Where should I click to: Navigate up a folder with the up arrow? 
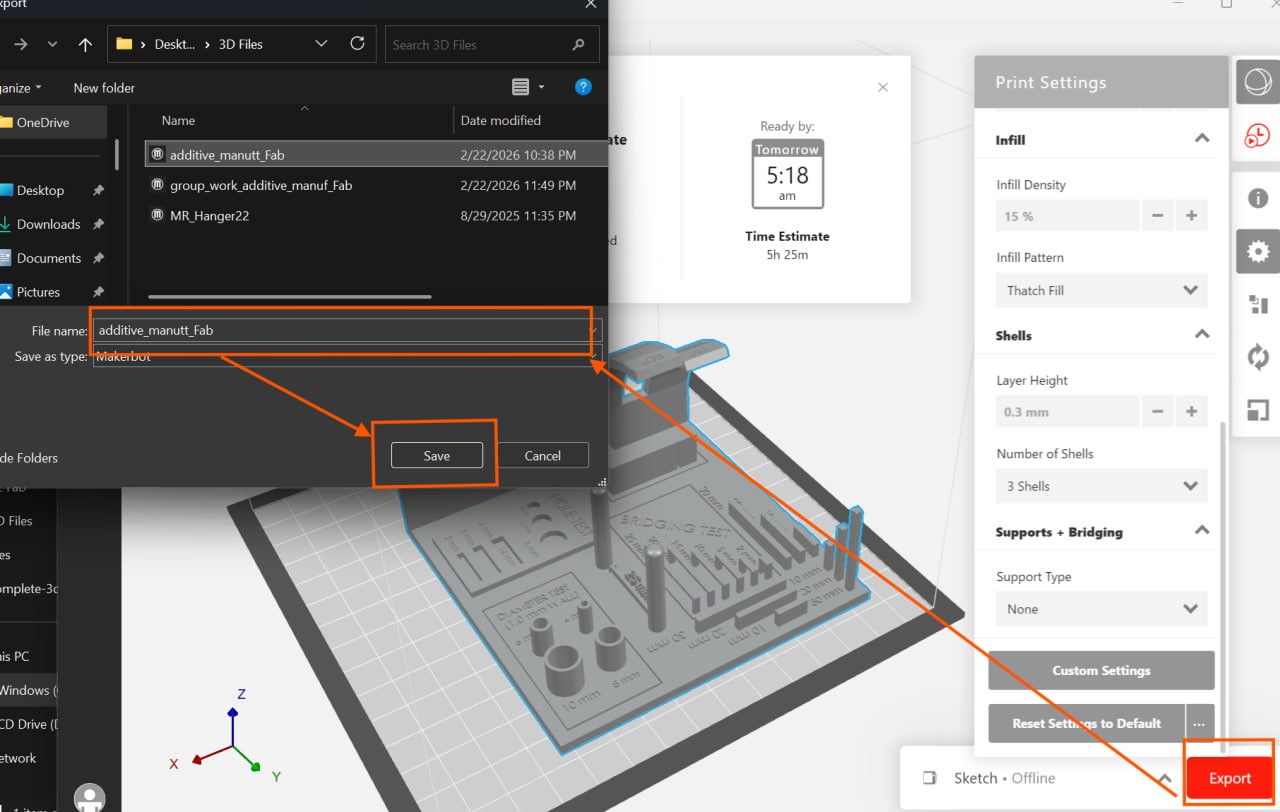pos(85,44)
